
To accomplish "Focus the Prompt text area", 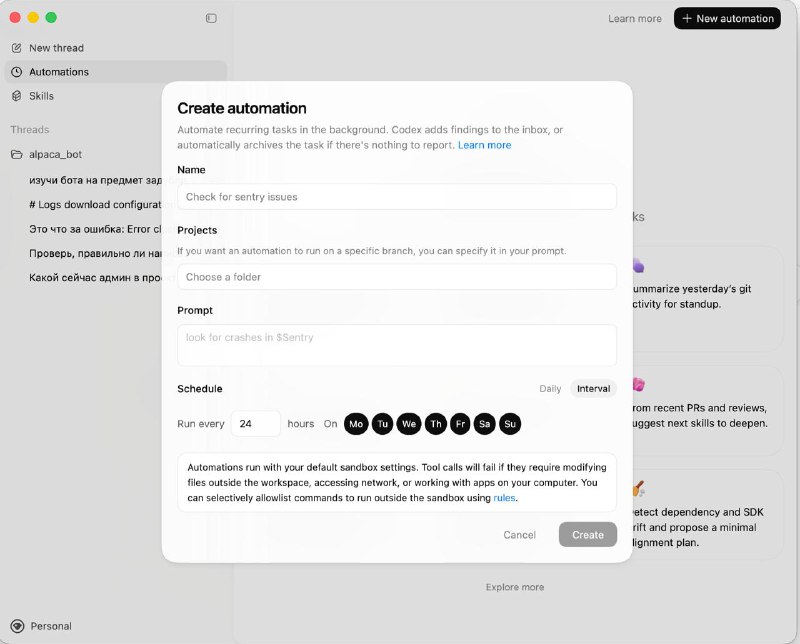I will point(396,345).
